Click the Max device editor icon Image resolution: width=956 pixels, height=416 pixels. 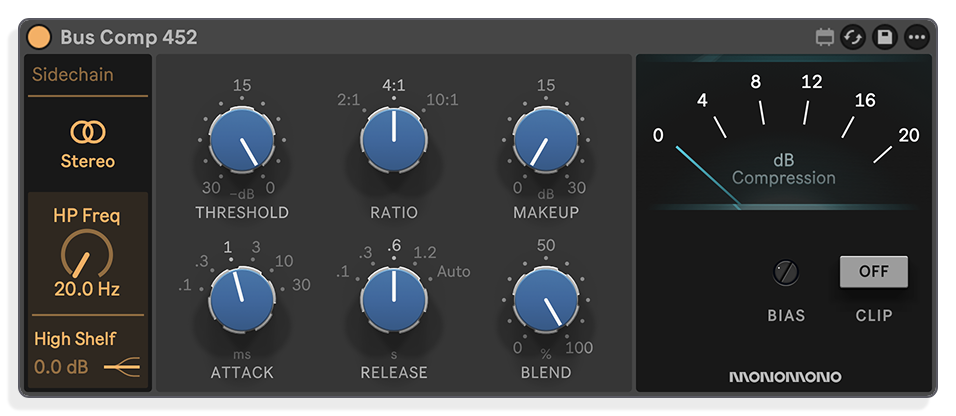pyautogui.click(x=824, y=37)
